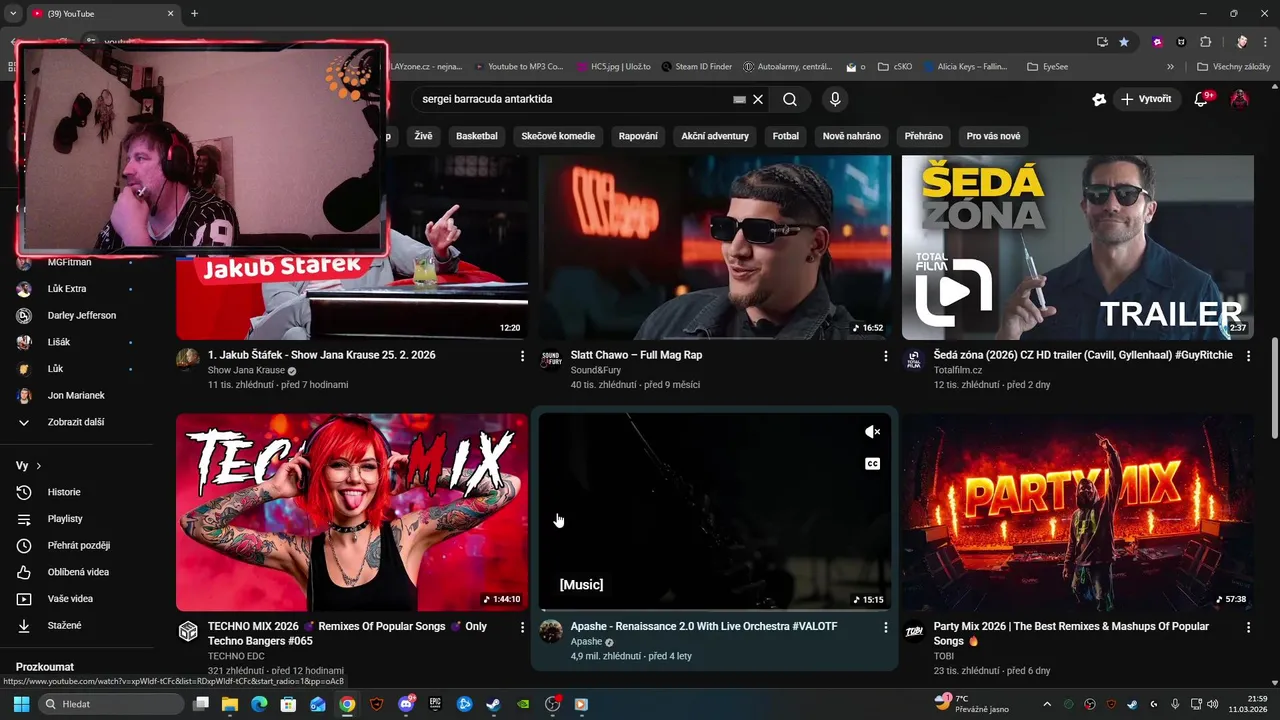The image size is (1280, 720).
Task: Click the sparkle icon next to Vytvořit
Action: (1099, 99)
